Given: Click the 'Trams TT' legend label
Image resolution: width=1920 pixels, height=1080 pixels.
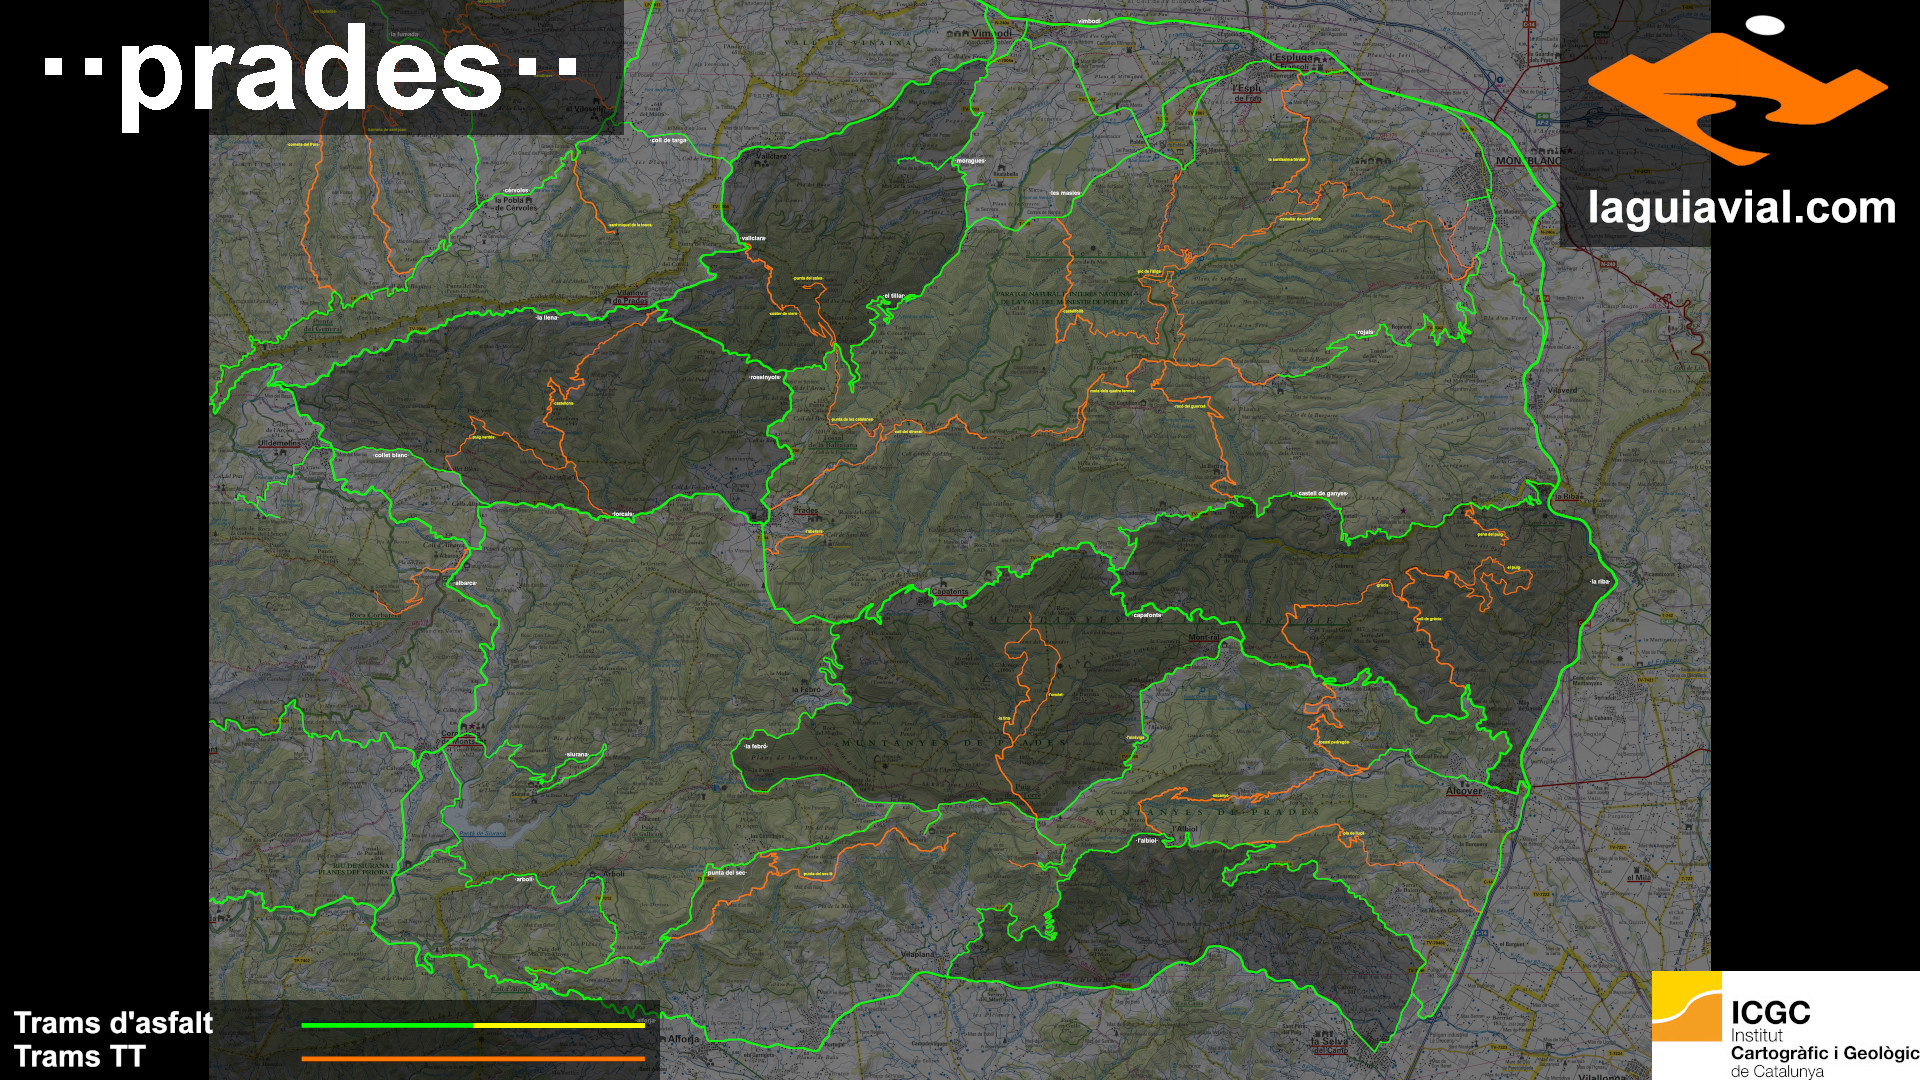Looking at the screenshot, I should [80, 1056].
